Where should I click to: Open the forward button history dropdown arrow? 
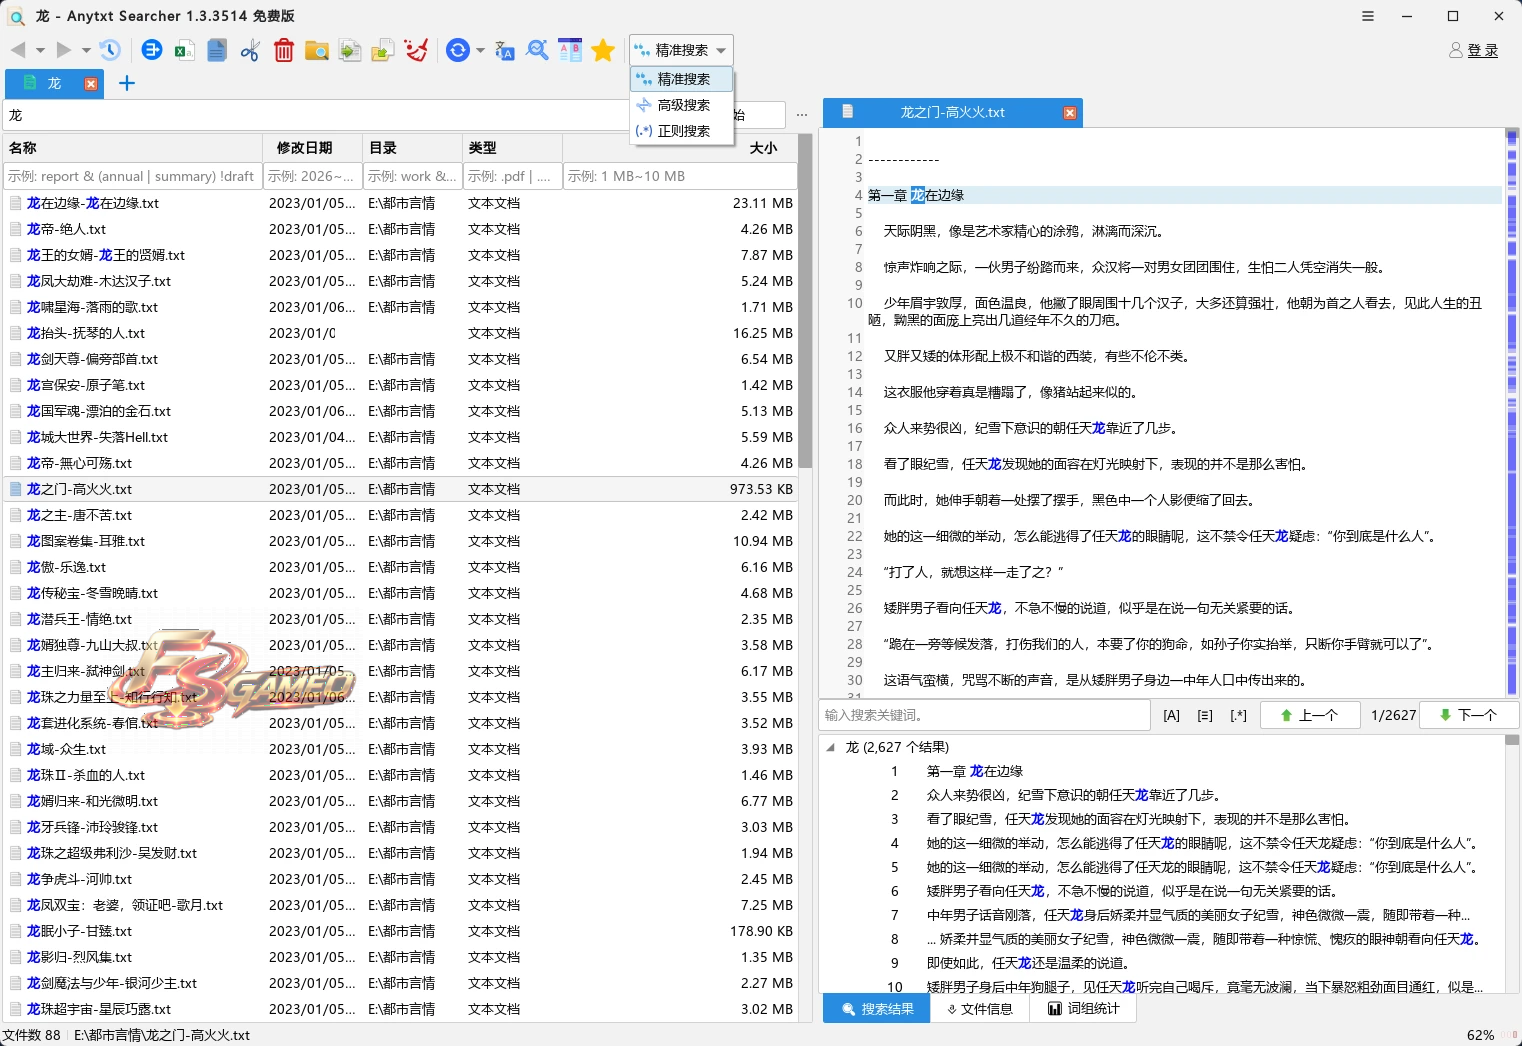[86, 50]
